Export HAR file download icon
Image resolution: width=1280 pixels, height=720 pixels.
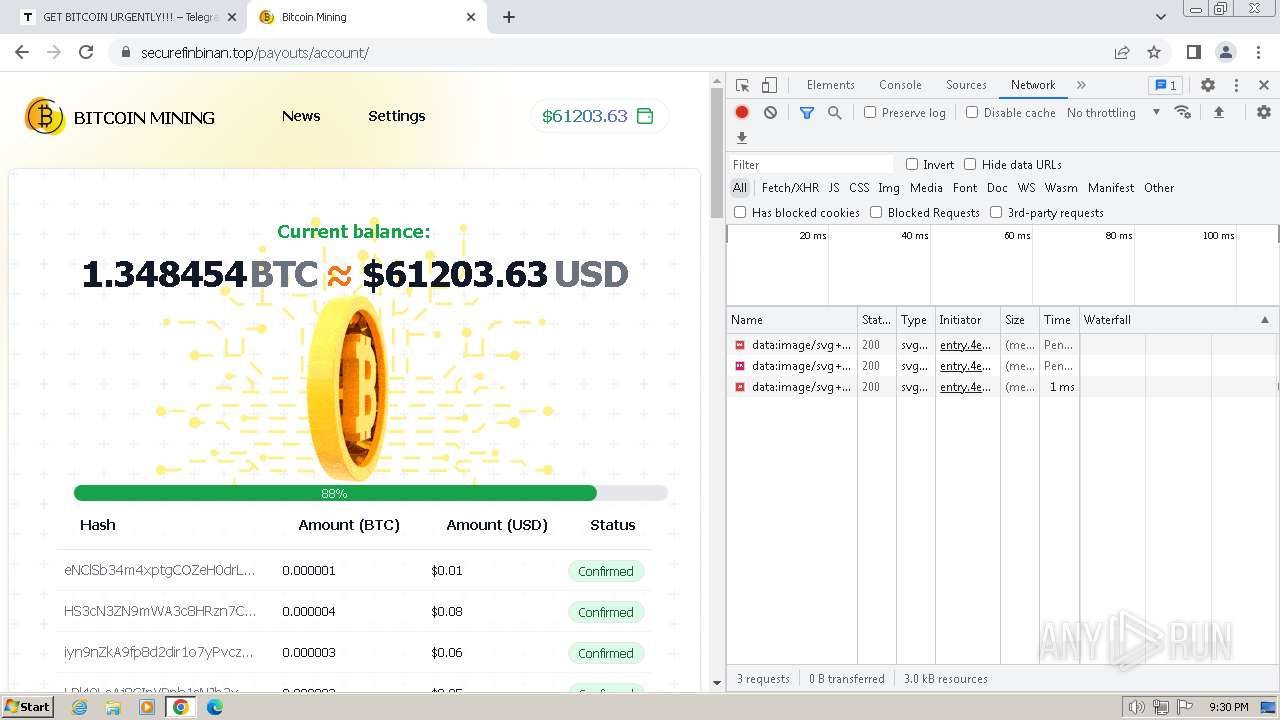point(742,138)
